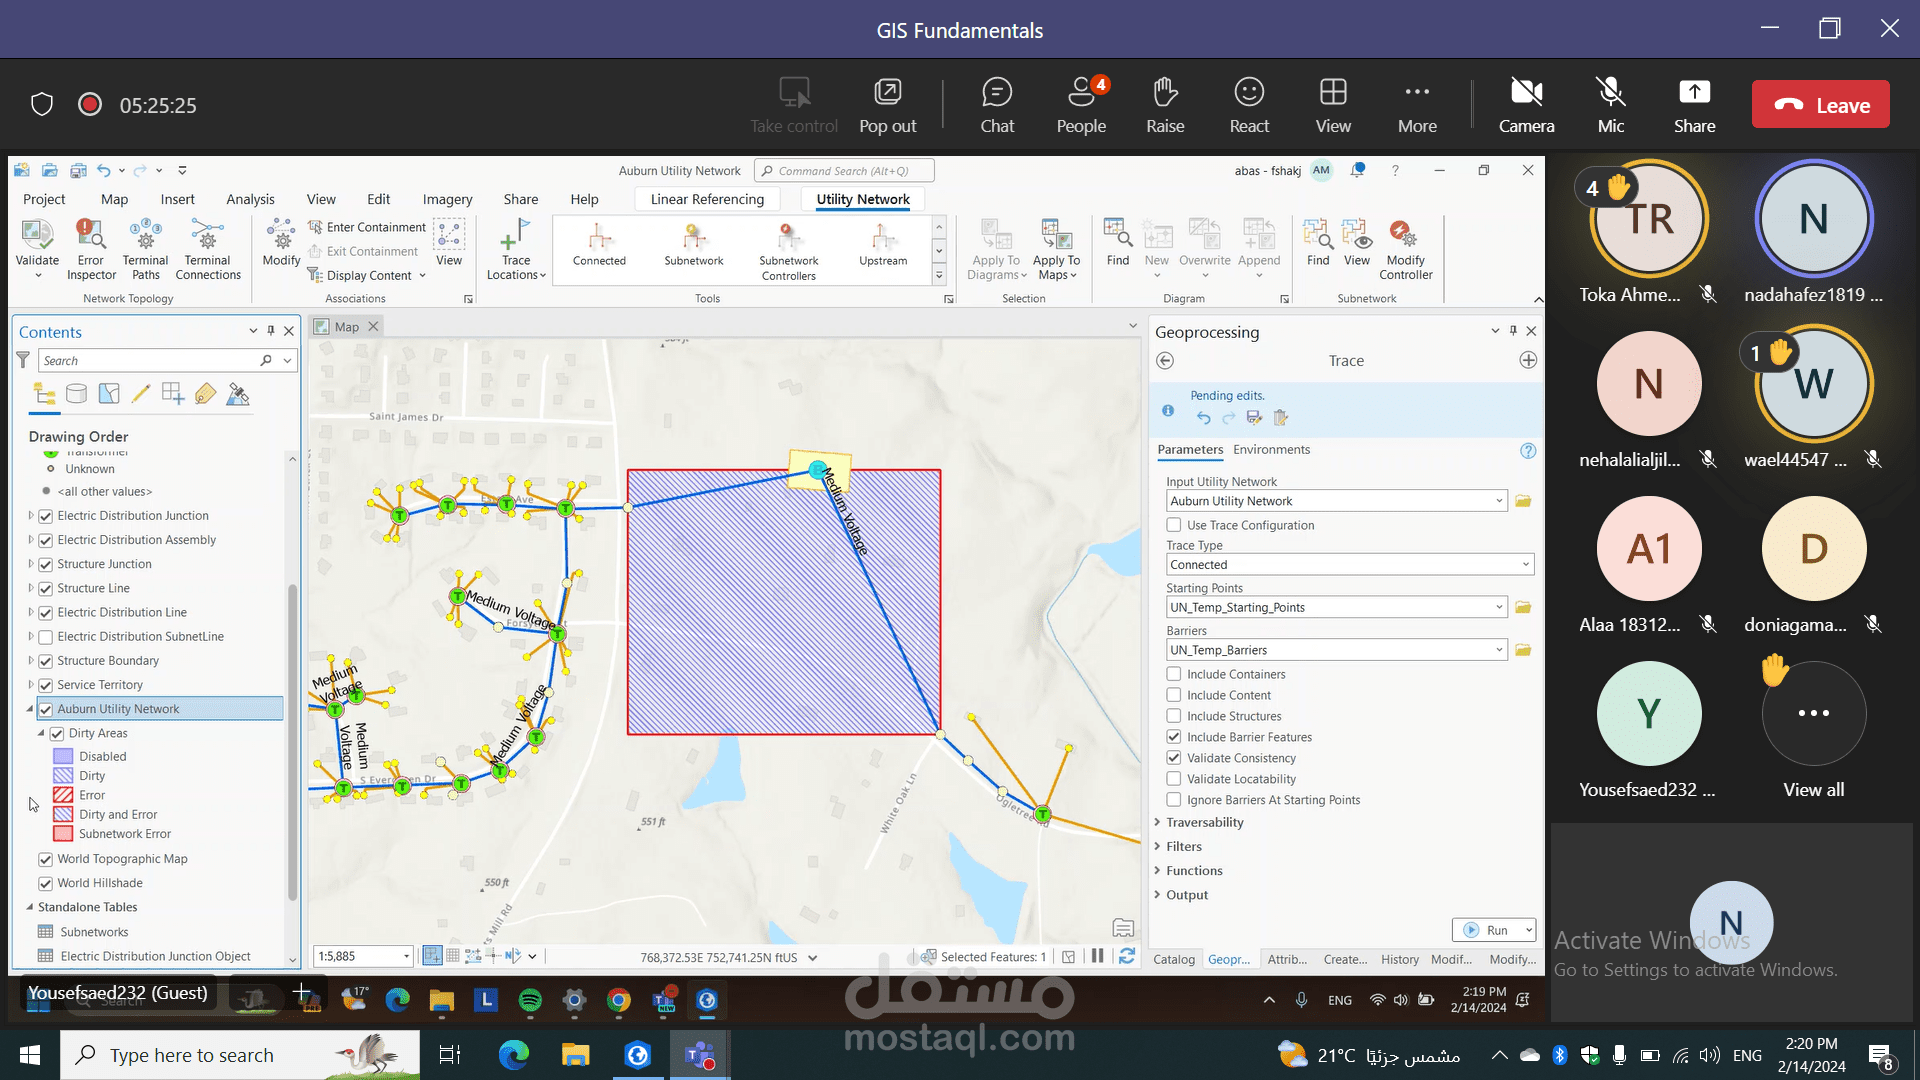
Task: Go back in the Geoprocessing pane
Action: (1165, 361)
